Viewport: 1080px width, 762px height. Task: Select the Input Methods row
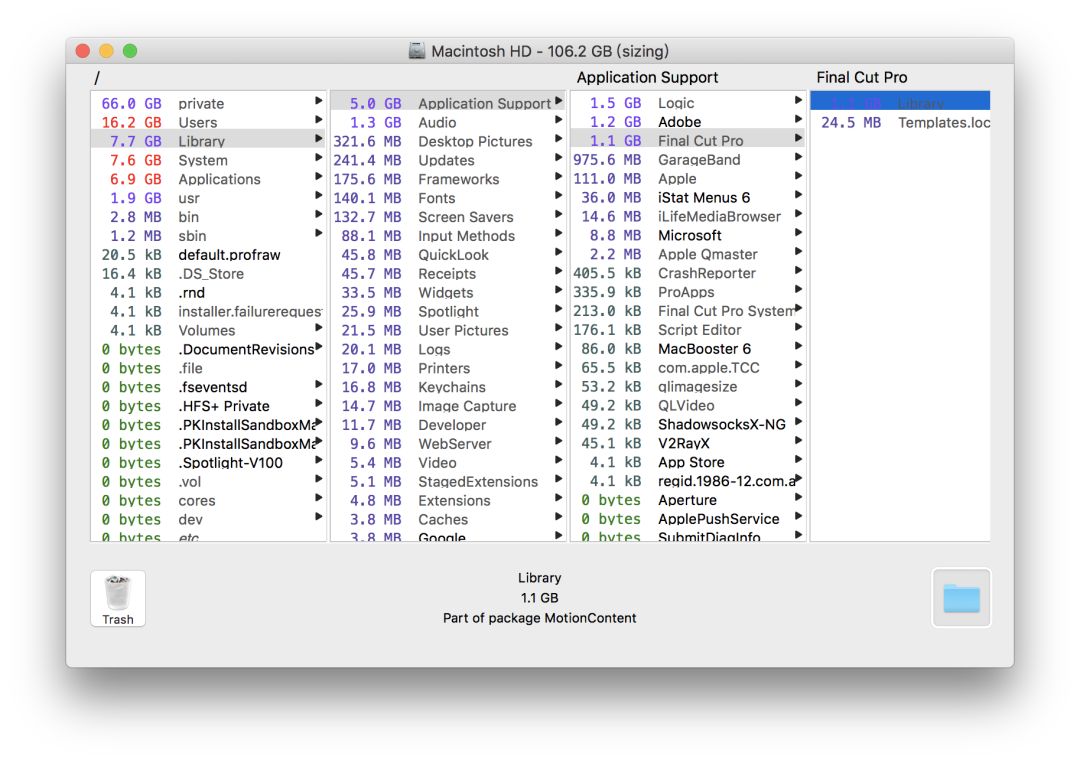[x=448, y=236]
